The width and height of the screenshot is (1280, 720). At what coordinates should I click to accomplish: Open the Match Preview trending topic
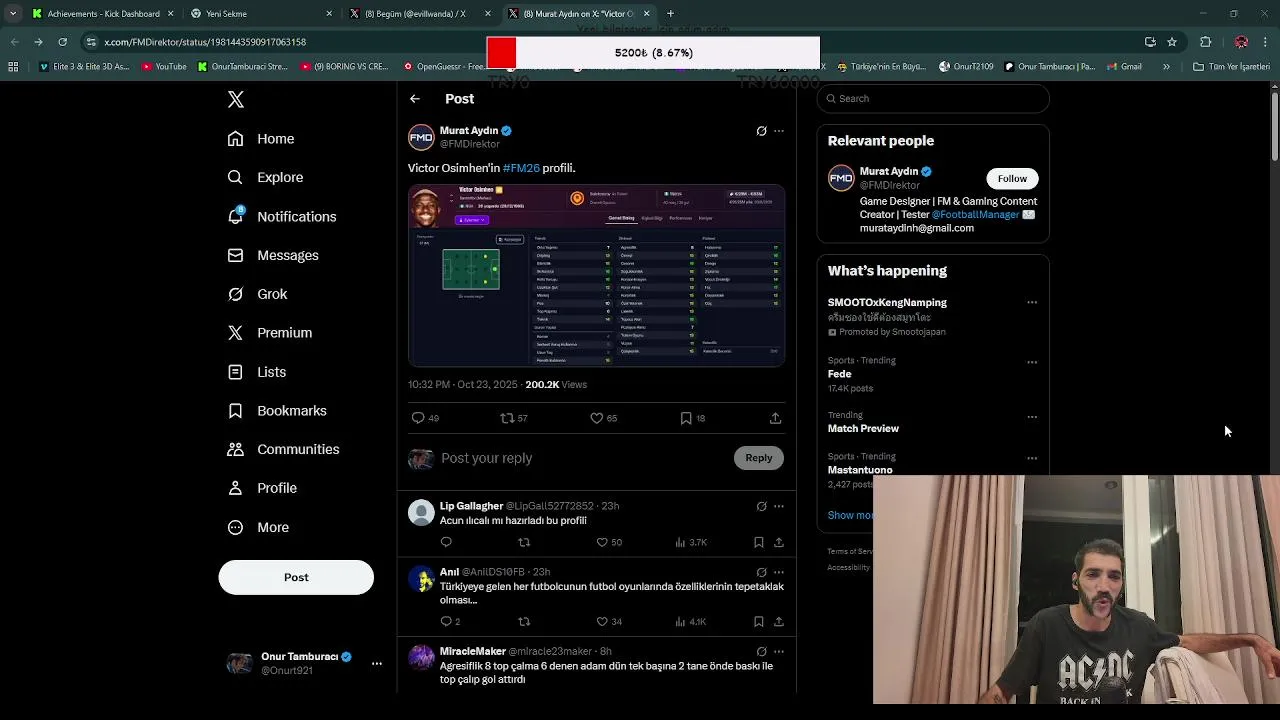863,428
